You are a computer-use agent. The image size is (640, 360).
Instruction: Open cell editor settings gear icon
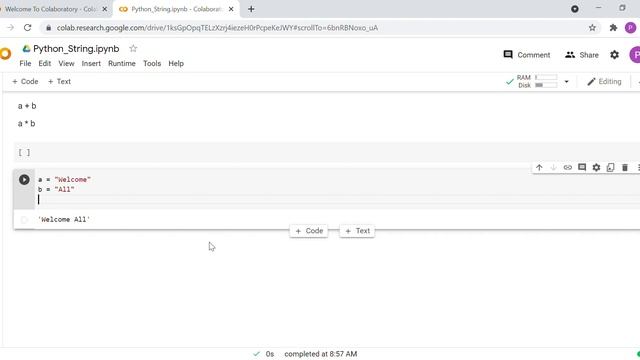click(x=596, y=167)
